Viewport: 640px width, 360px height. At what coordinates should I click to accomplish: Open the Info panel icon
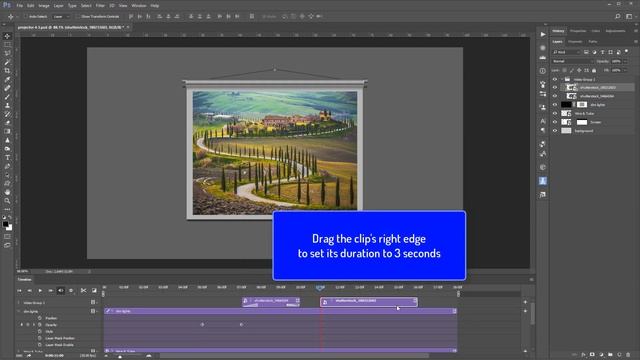[x=542, y=71]
